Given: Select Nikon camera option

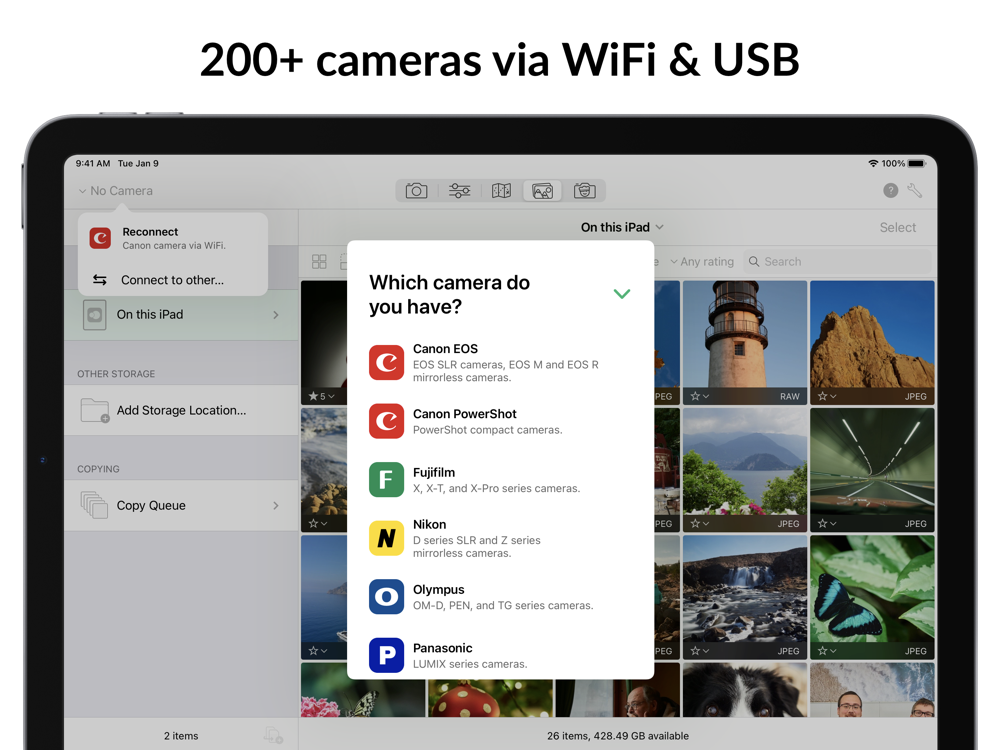Looking at the screenshot, I should (x=500, y=538).
